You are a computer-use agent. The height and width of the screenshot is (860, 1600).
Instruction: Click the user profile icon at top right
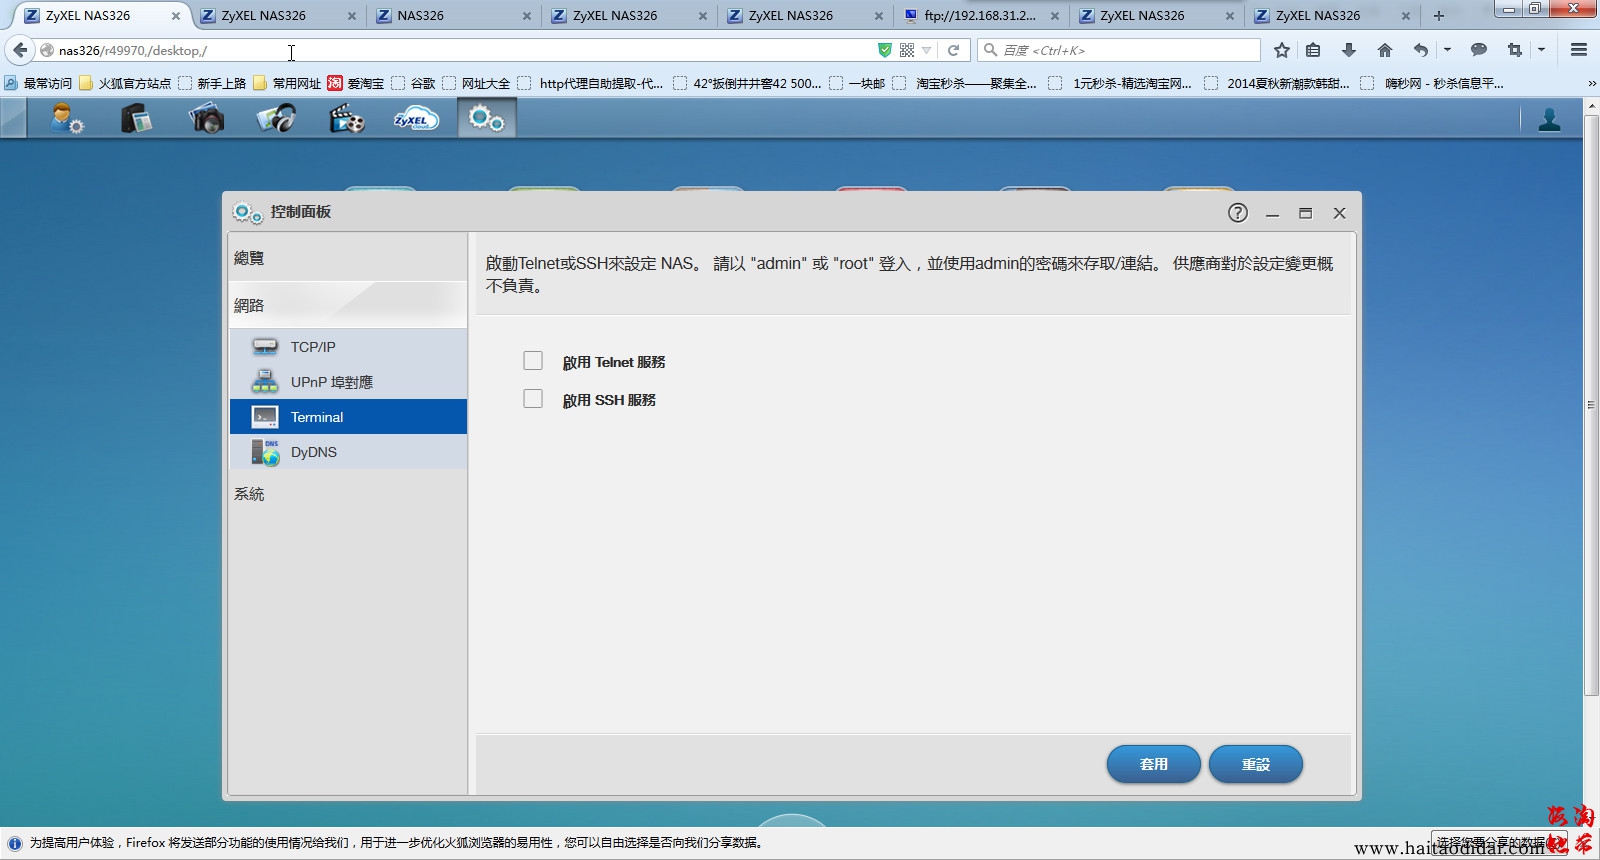click(x=1549, y=120)
